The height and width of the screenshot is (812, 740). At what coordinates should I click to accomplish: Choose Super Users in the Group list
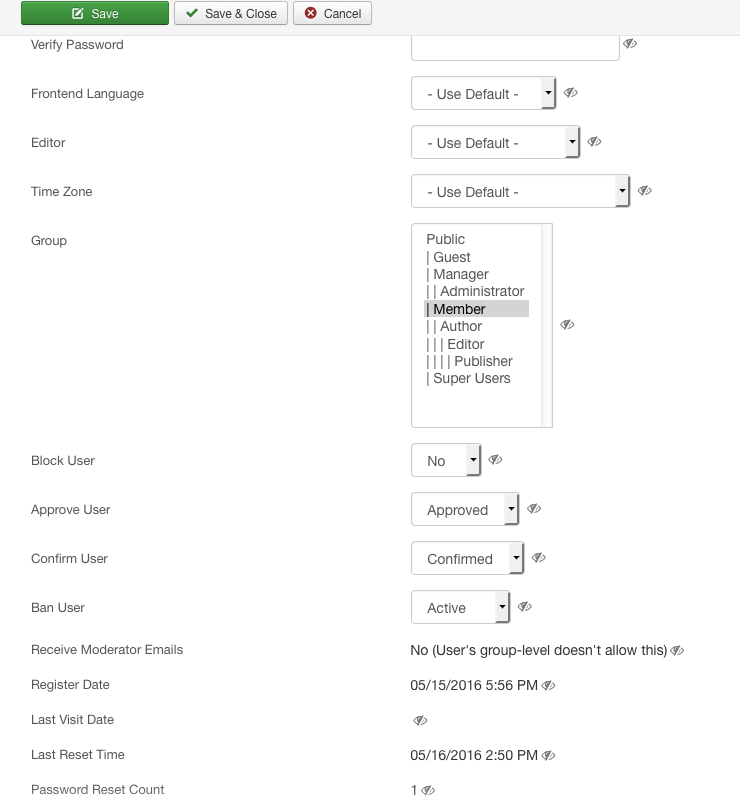coord(471,379)
